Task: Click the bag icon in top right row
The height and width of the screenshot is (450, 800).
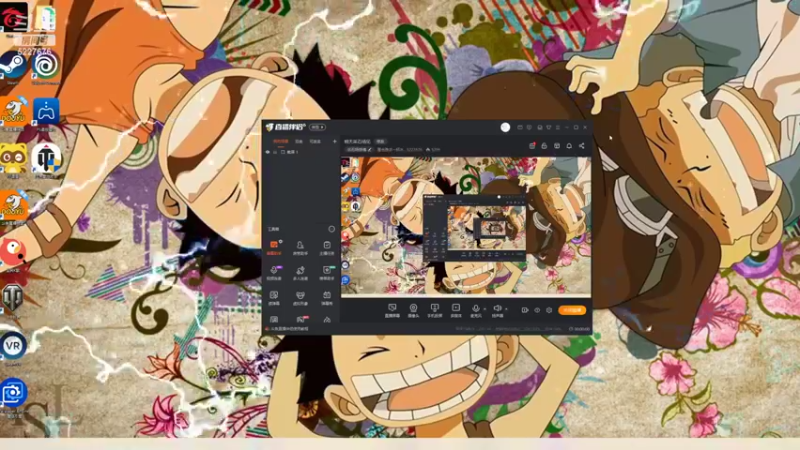Action: pyautogui.click(x=544, y=146)
